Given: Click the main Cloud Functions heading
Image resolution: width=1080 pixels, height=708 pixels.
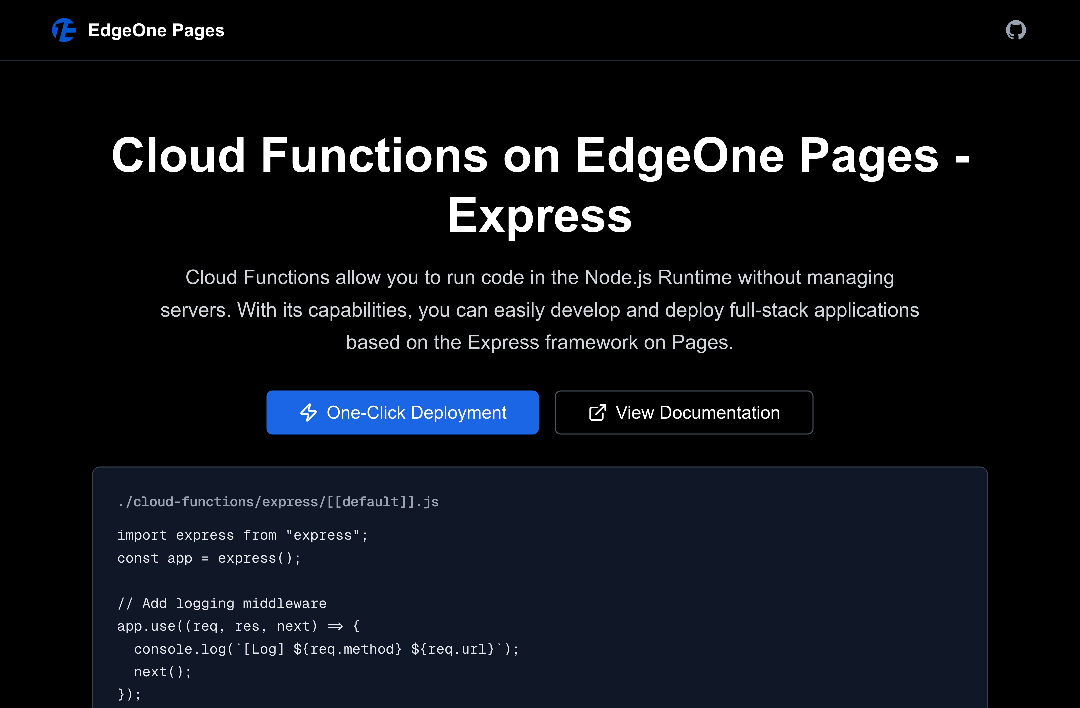Looking at the screenshot, I should (540, 157).
